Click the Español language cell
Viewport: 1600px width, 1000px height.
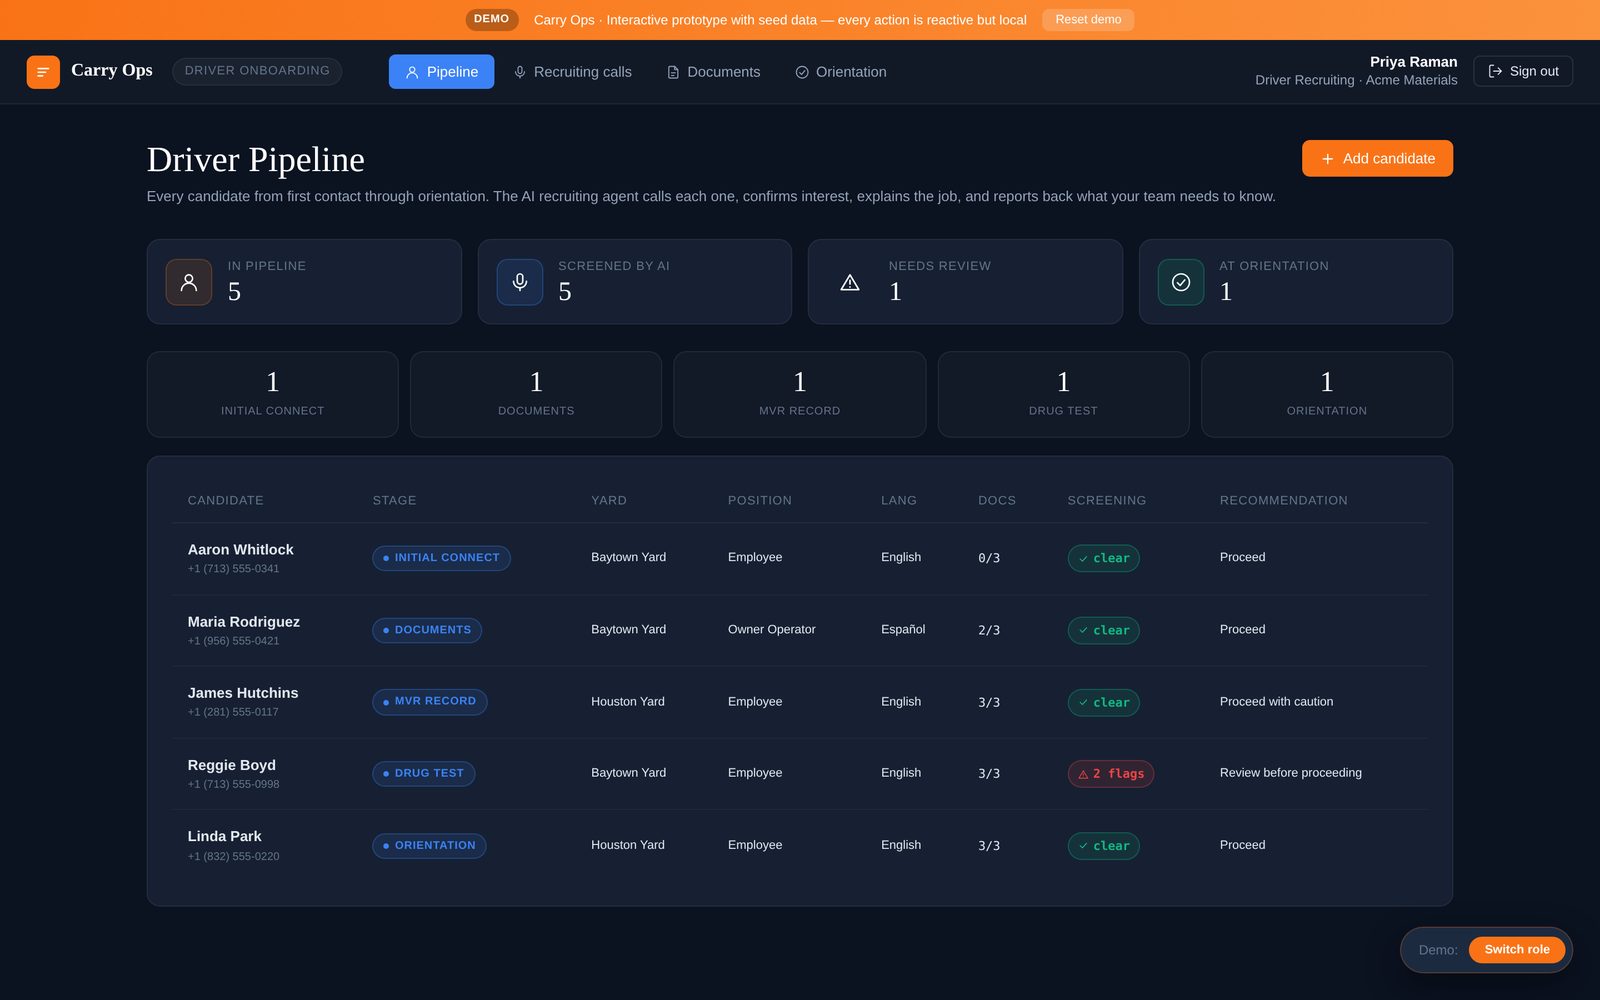point(903,630)
